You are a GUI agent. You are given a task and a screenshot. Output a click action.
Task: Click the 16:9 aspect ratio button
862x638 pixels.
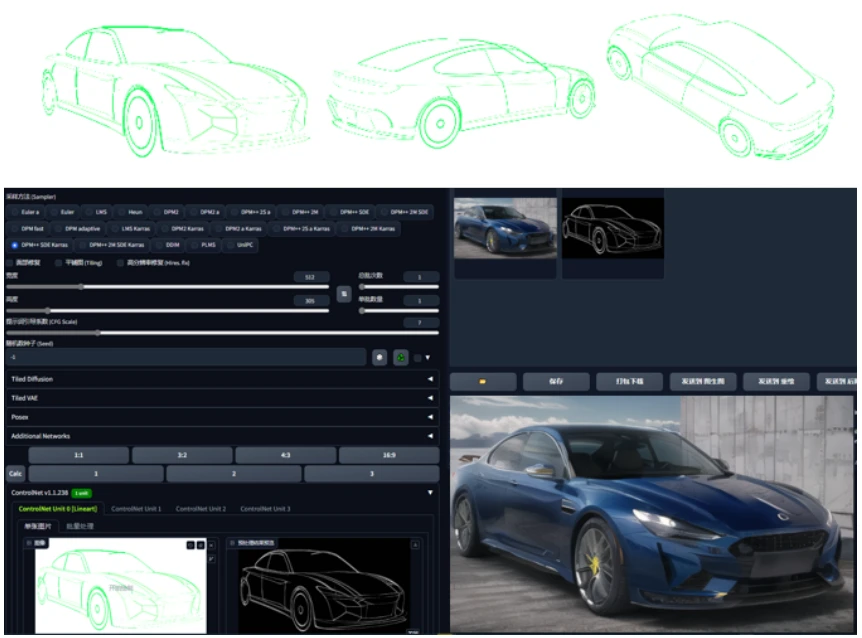coord(389,455)
